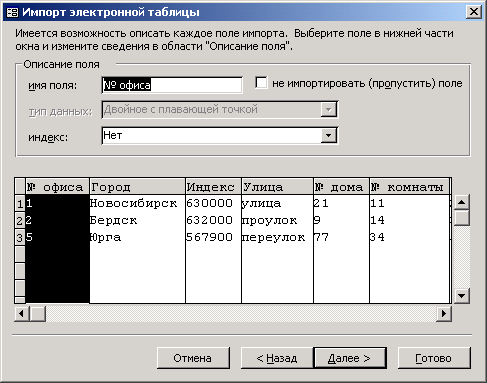The image size is (487, 383).
Task: Click the улица cell
Action: (x=277, y=203)
